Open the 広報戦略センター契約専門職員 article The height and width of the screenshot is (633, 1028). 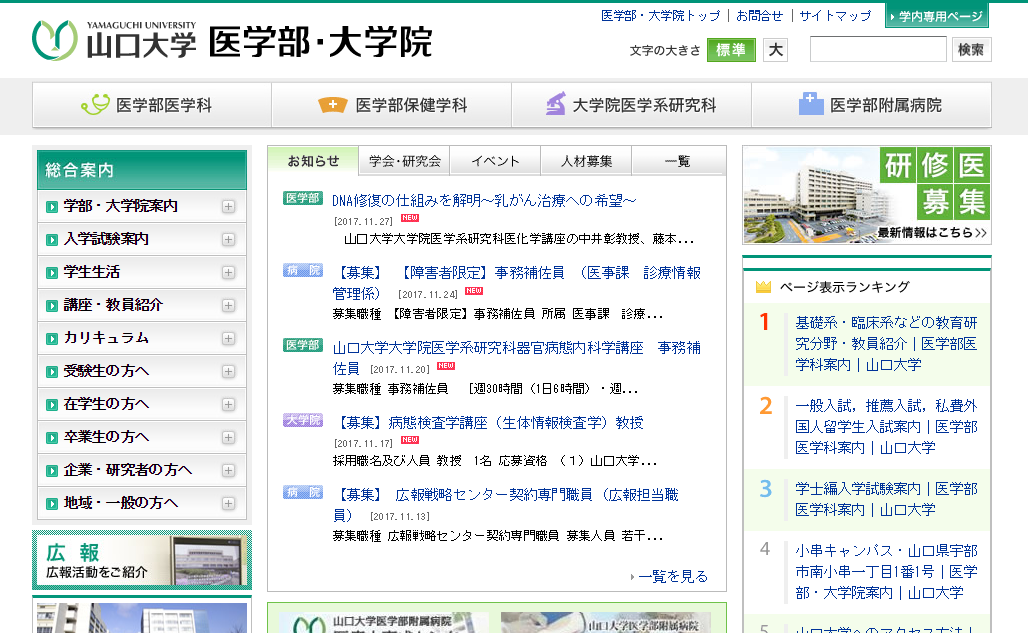point(505,505)
